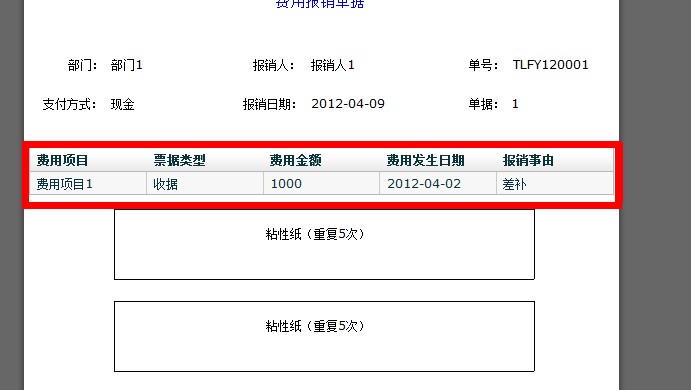The image size is (691, 390).
Task: Select the 差补 reason cell
Action: [x=555, y=183]
